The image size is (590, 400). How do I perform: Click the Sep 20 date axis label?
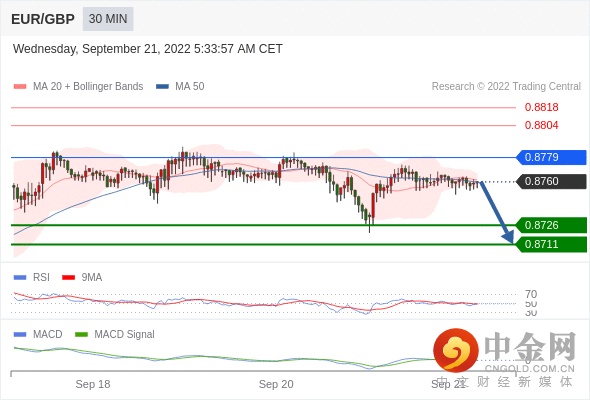coord(276,384)
